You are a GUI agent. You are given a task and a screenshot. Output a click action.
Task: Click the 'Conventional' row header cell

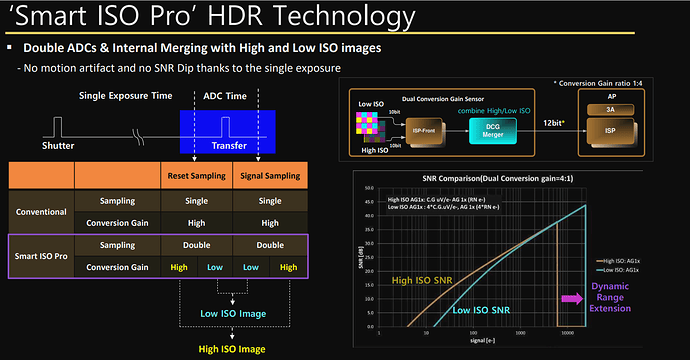click(41, 212)
